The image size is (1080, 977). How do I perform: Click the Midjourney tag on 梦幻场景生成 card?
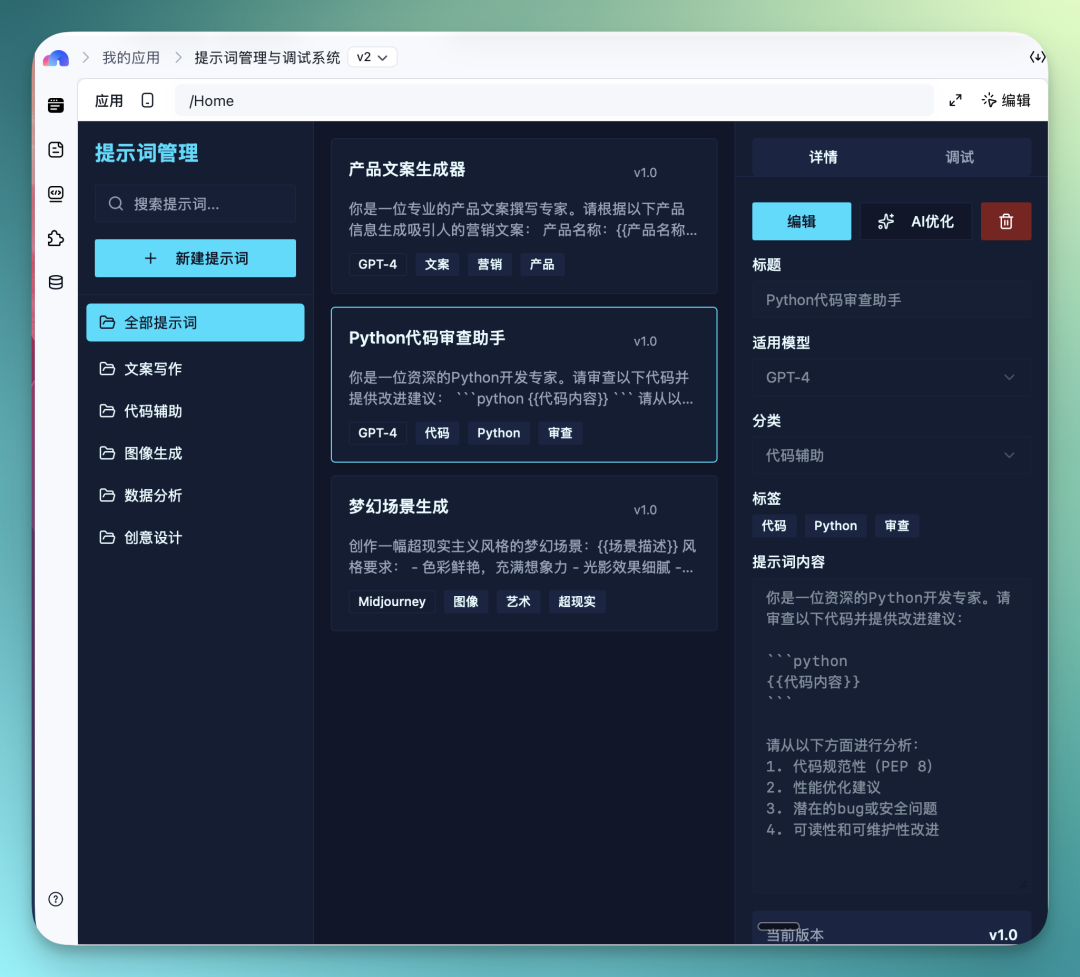click(392, 601)
